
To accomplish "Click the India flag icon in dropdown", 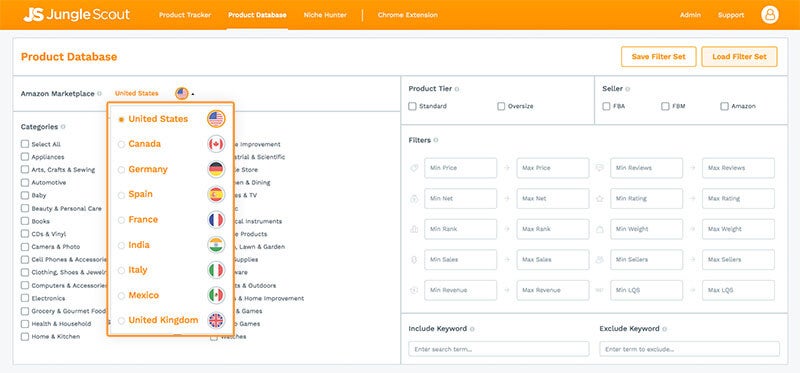I will 216,245.
